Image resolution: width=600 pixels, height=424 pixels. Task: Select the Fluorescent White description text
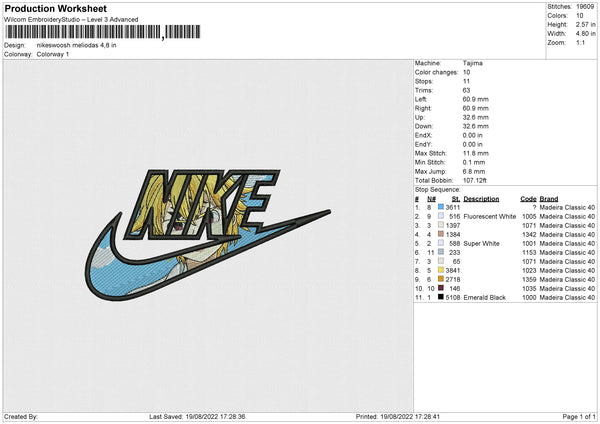pyautogui.click(x=490, y=217)
